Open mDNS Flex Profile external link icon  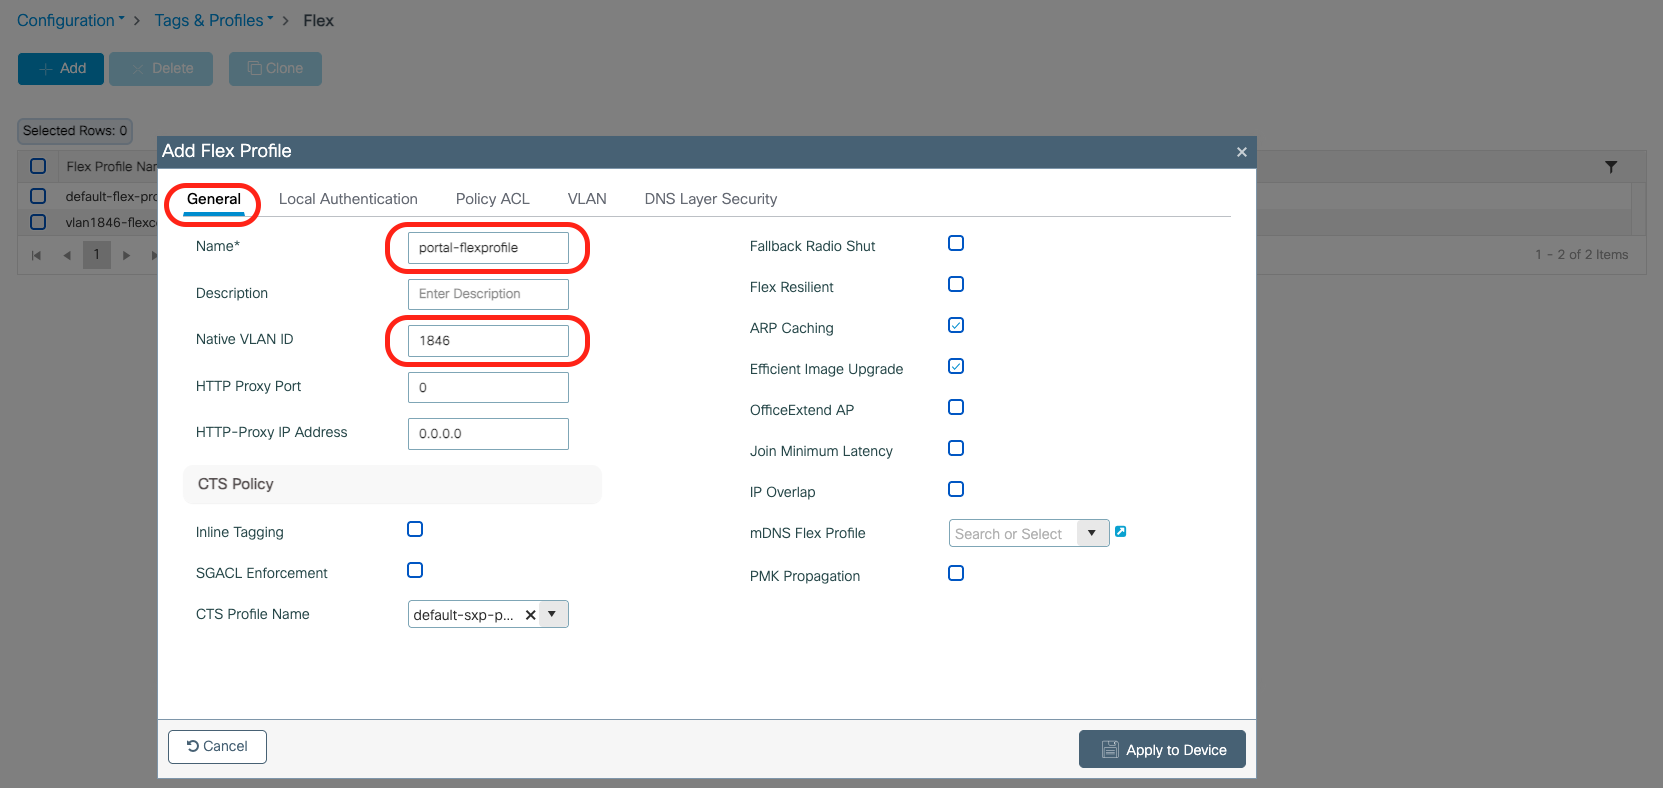[1121, 532]
